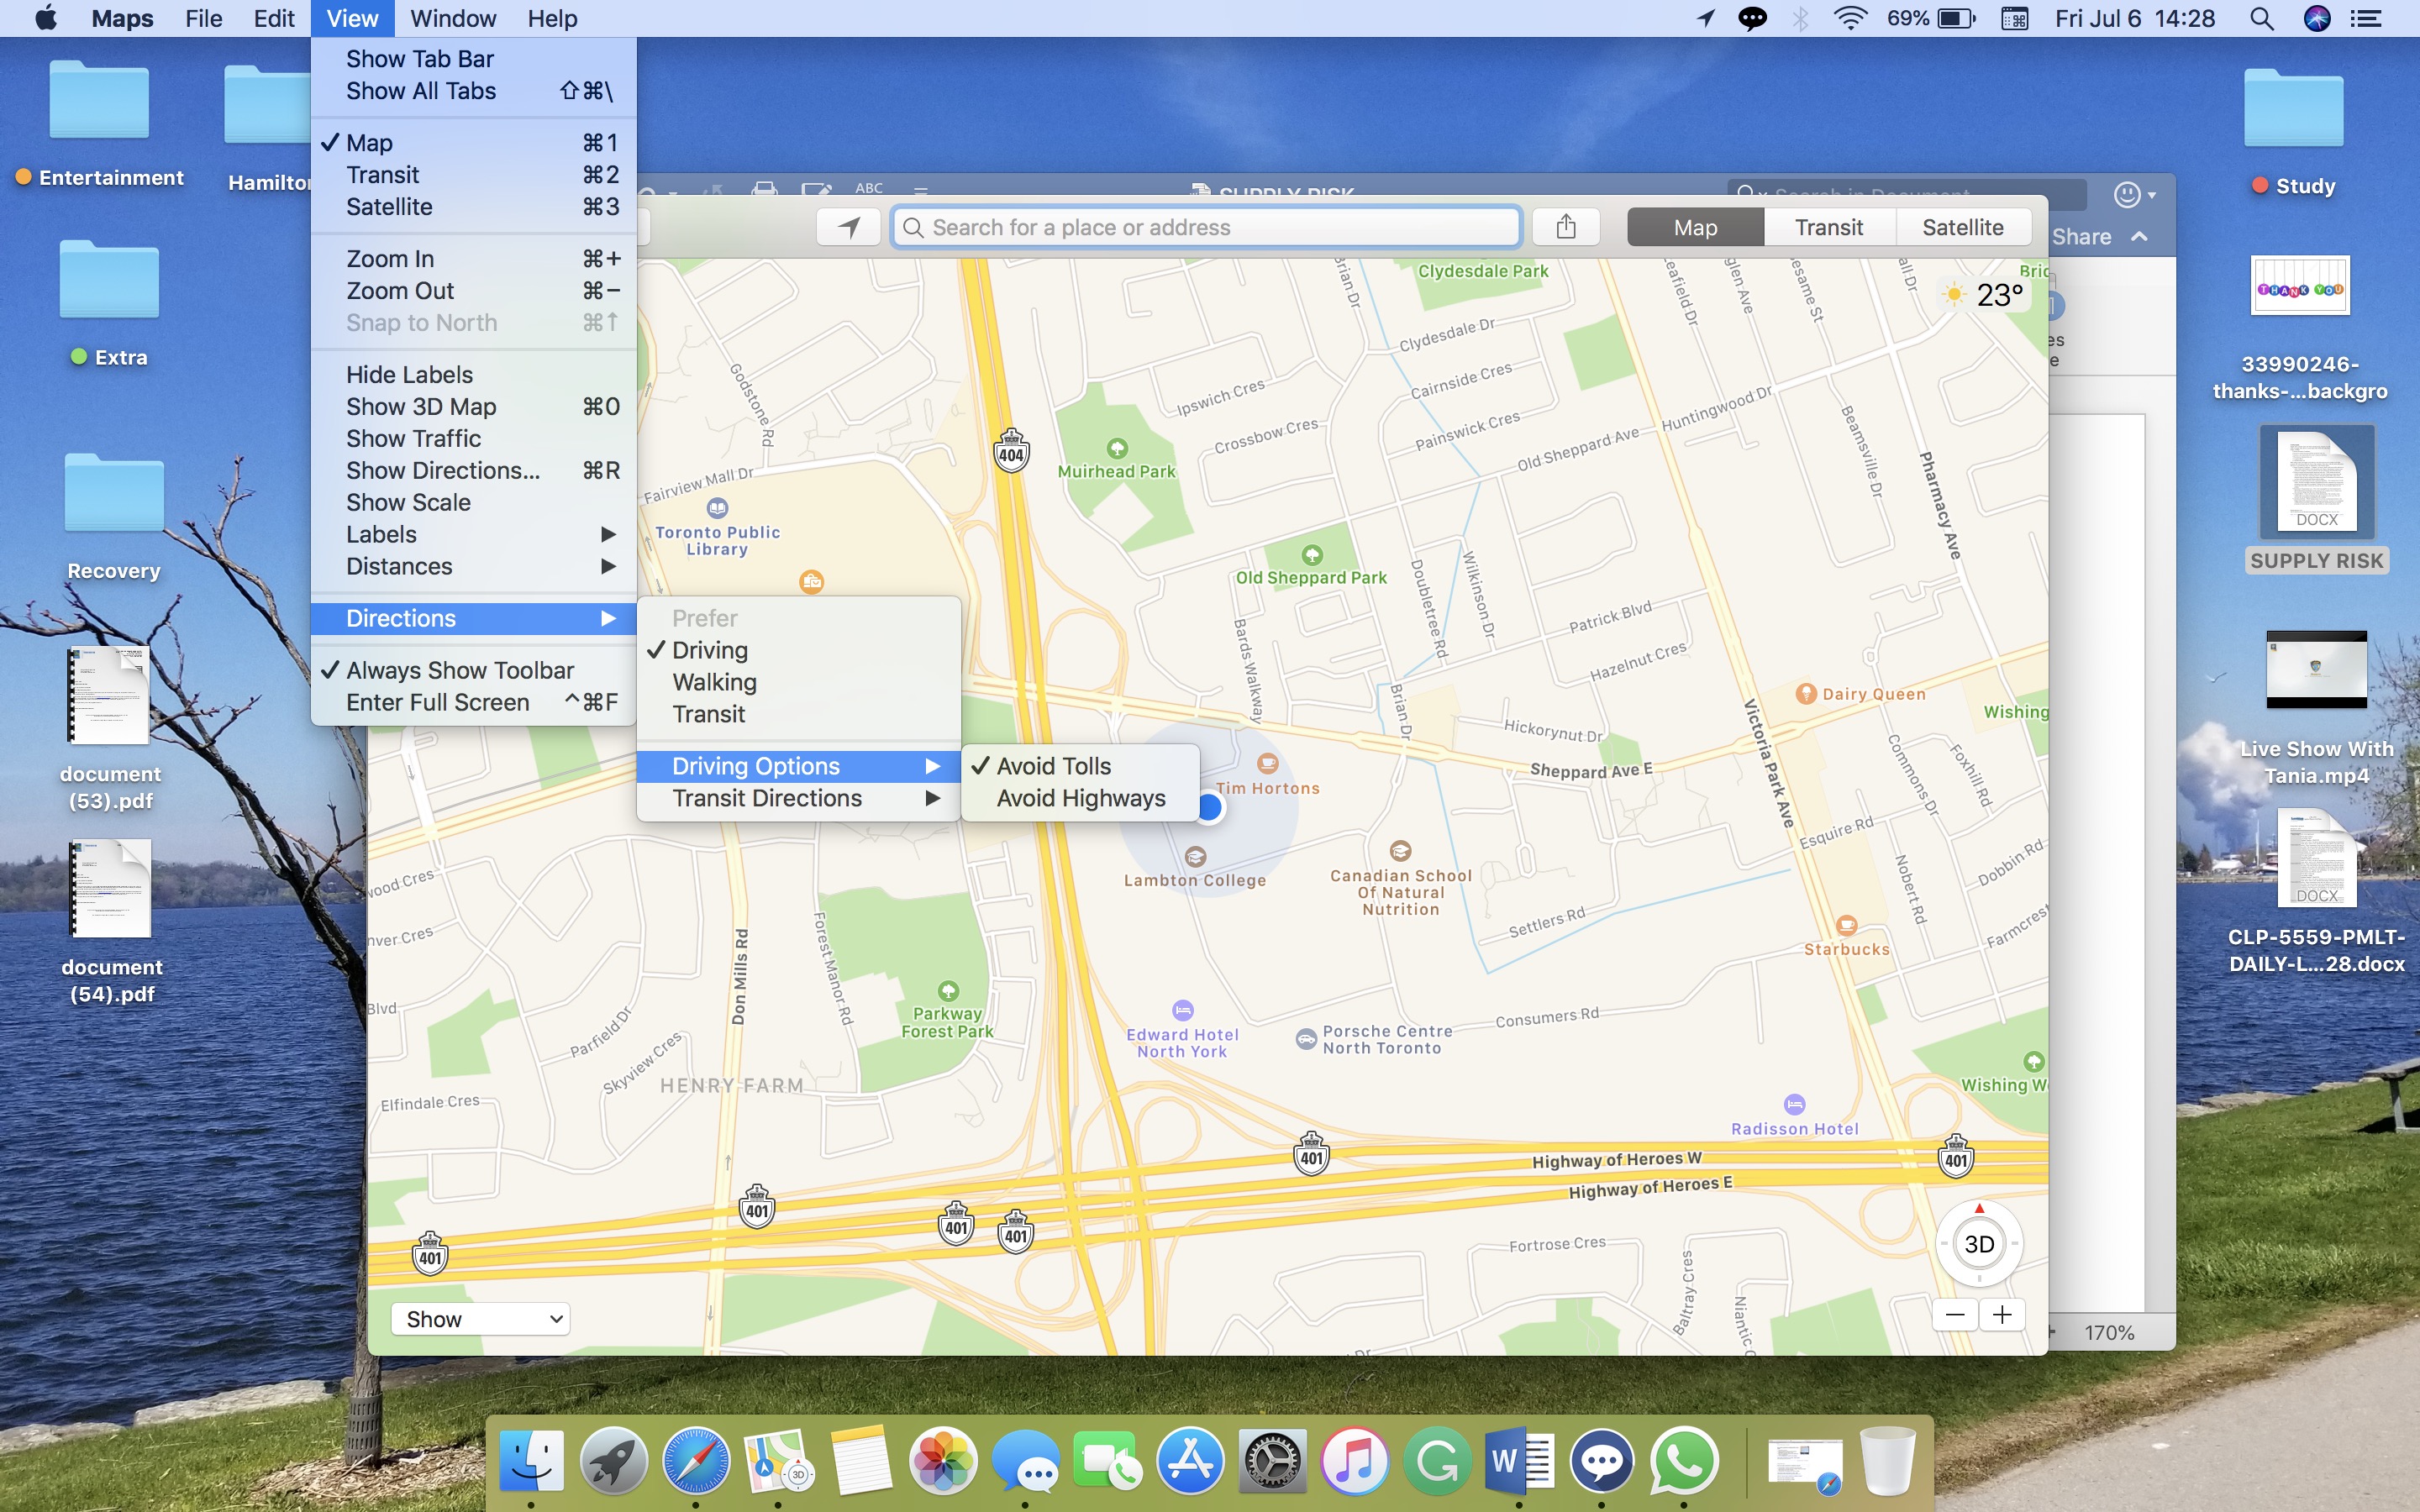Select Walking as preferred directions
The width and height of the screenshot is (2420, 1512).
tap(714, 682)
